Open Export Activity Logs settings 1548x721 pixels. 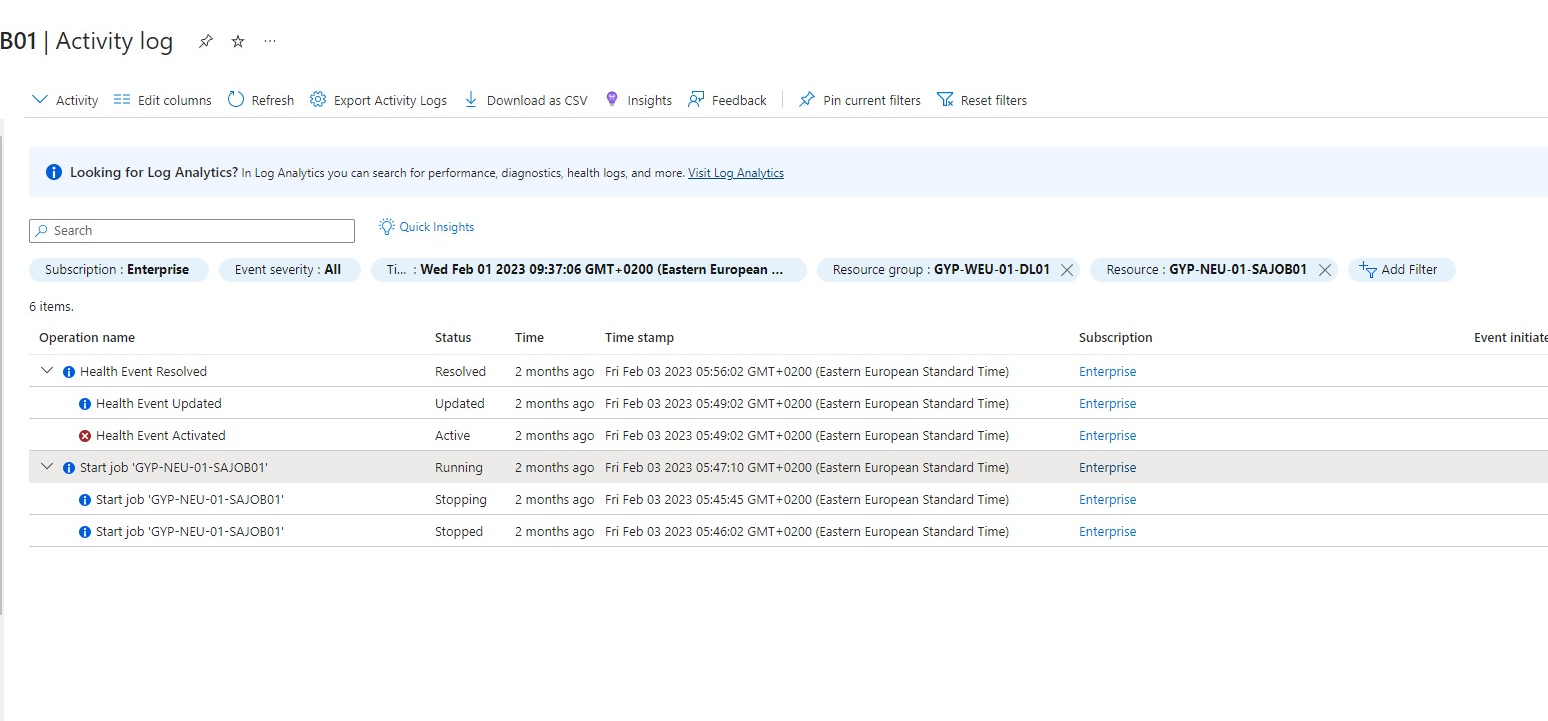378,99
